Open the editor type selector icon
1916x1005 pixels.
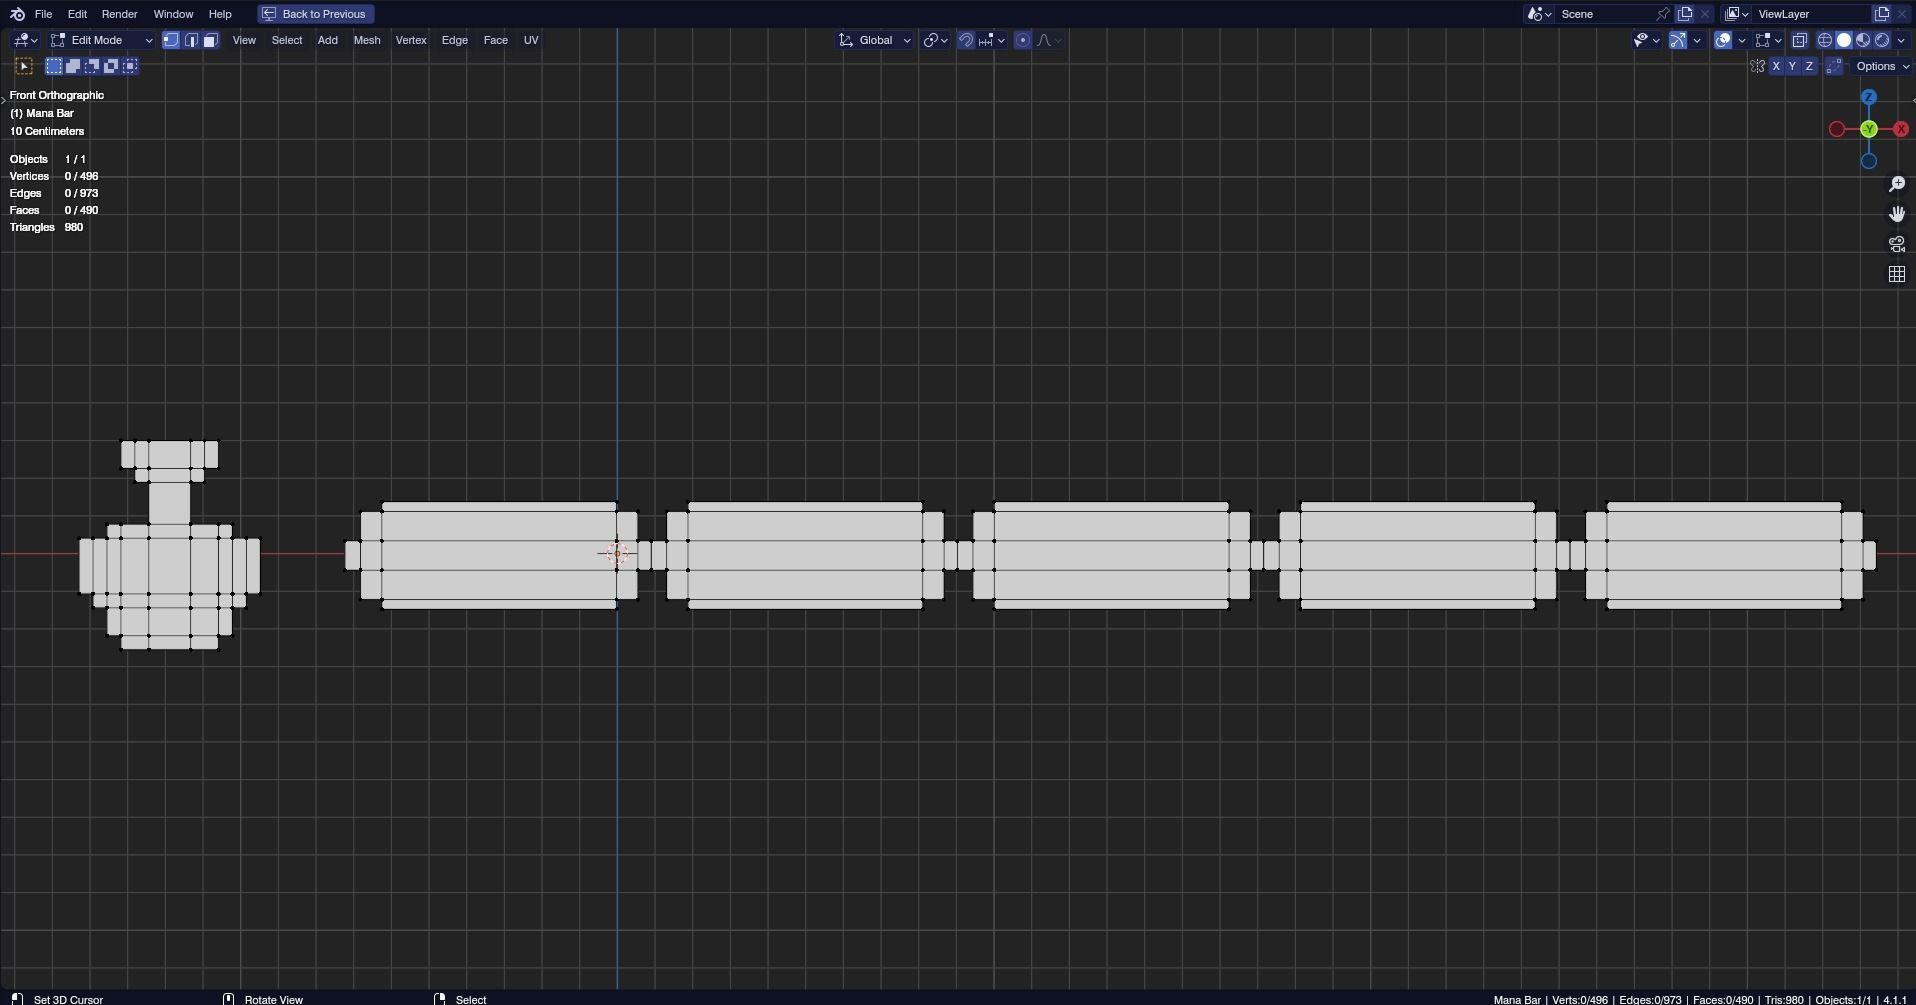(26, 40)
